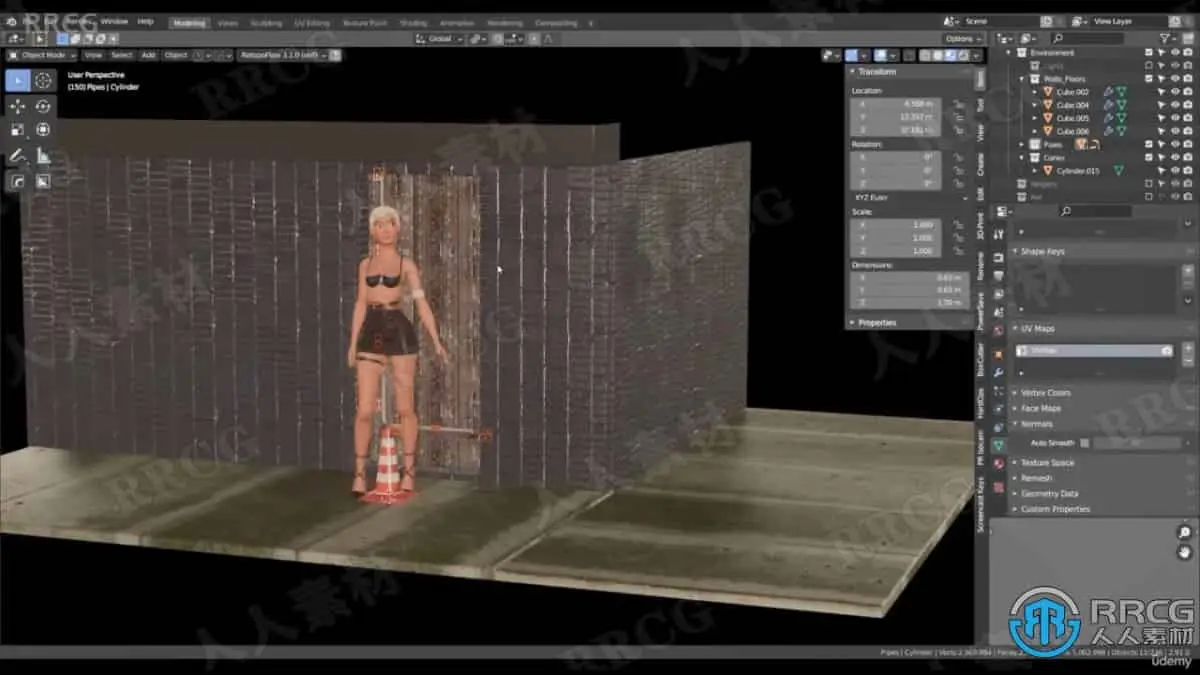Click the solid viewport shading icon

[x=937, y=56]
